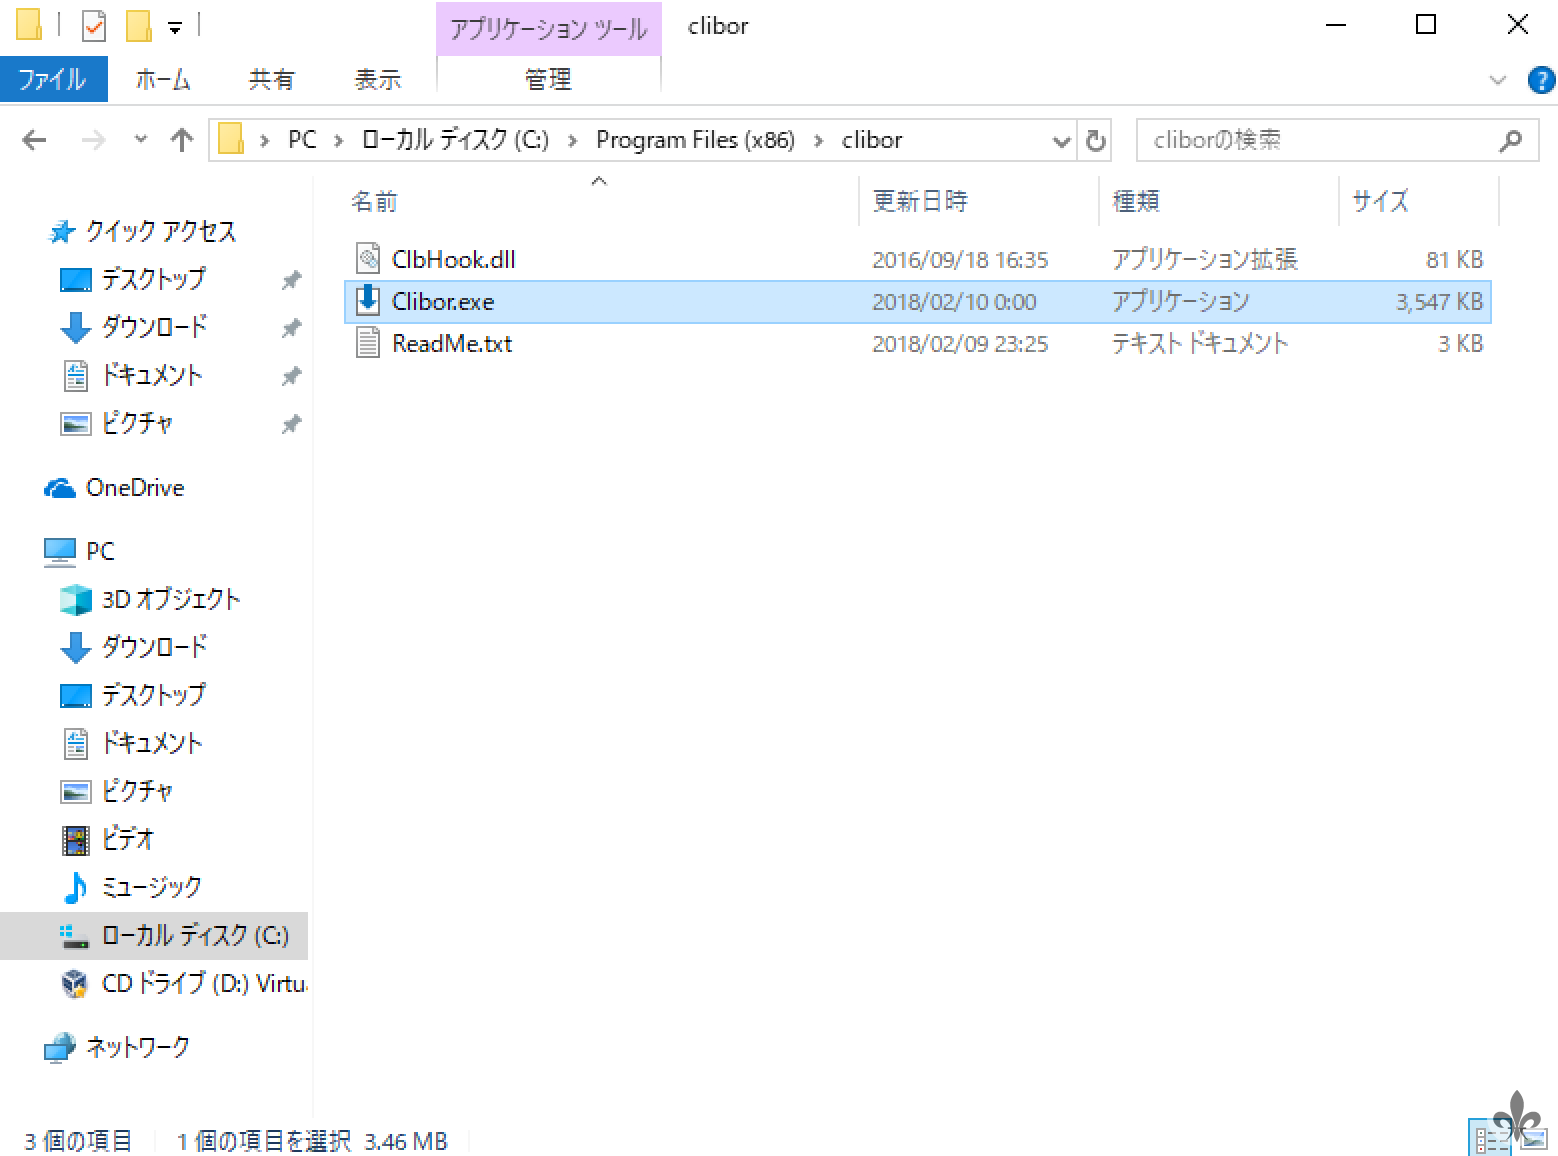This screenshot has height=1156, width=1558.
Task: Expand chevron after Local Disk (C:) in path
Action: 573,141
